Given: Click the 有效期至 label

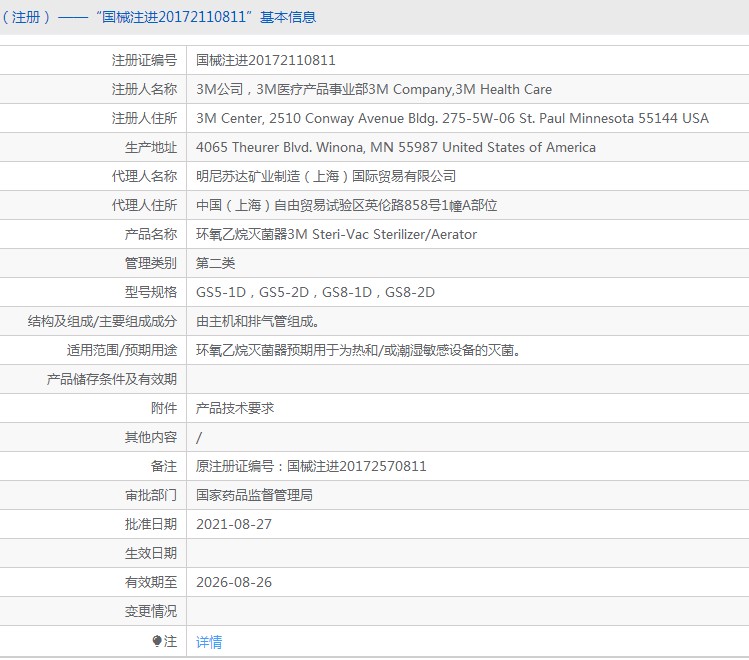Looking at the screenshot, I should coord(151,582).
